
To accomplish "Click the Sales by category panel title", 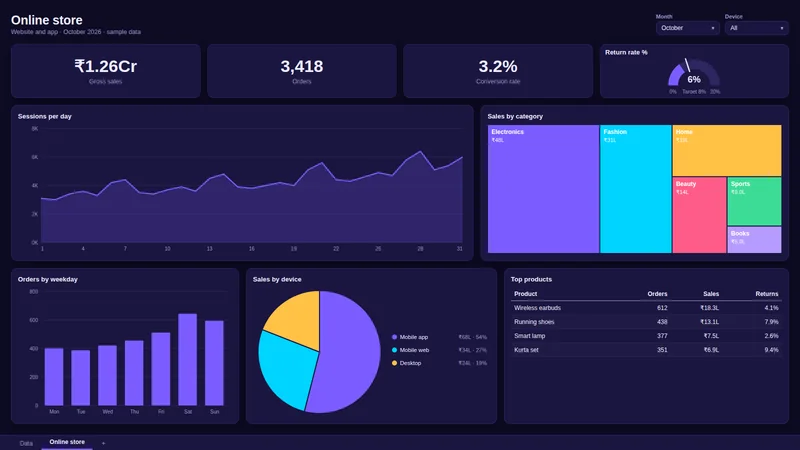I will tap(515, 116).
